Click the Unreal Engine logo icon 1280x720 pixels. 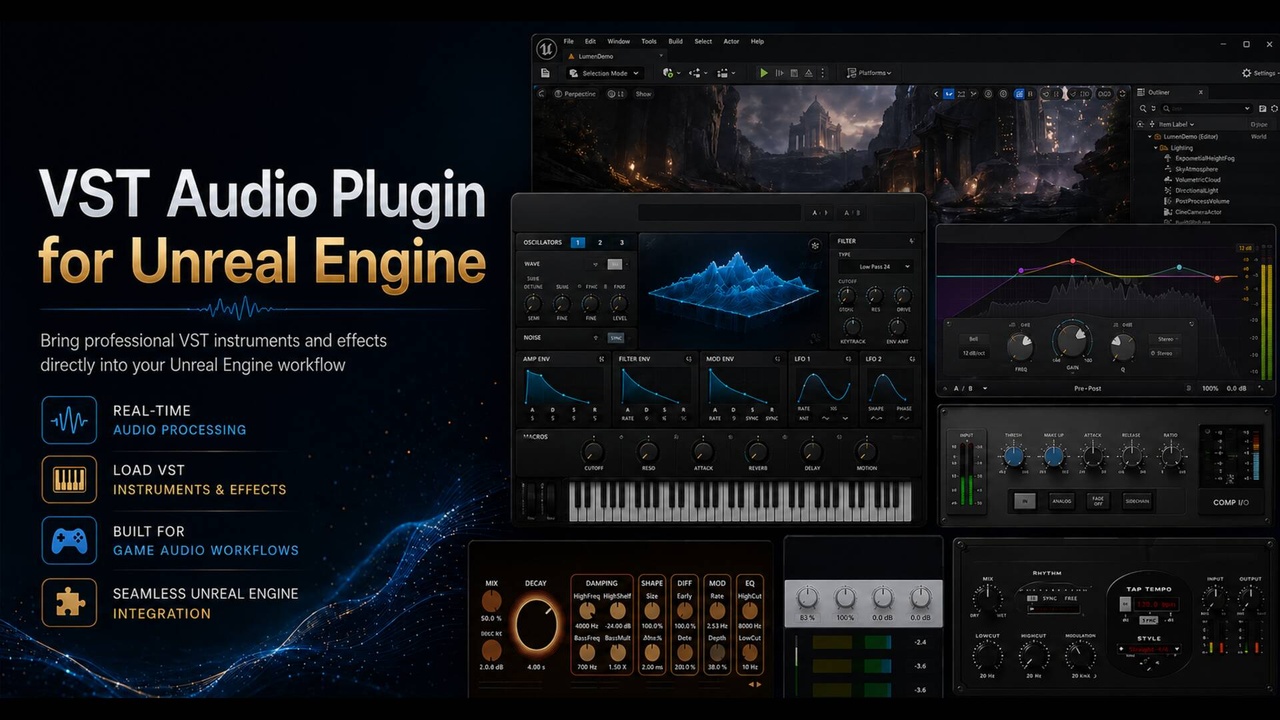[546, 48]
